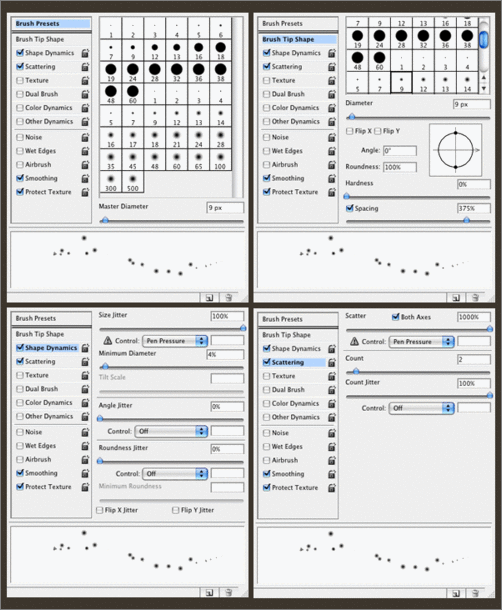The width and height of the screenshot is (502, 610).
Task: Click the Count value field
Action: click(x=474, y=359)
